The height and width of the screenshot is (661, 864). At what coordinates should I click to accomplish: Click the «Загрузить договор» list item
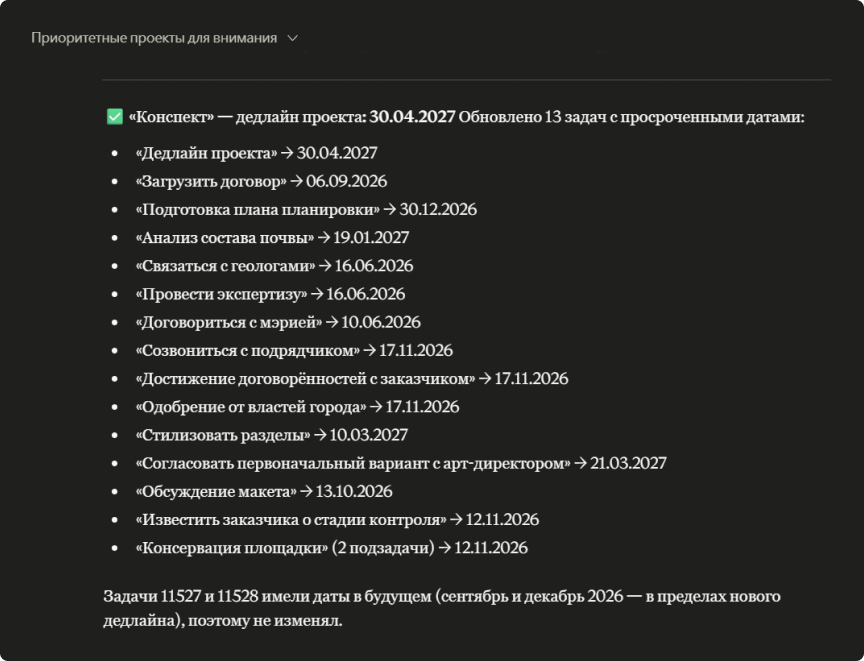(261, 181)
